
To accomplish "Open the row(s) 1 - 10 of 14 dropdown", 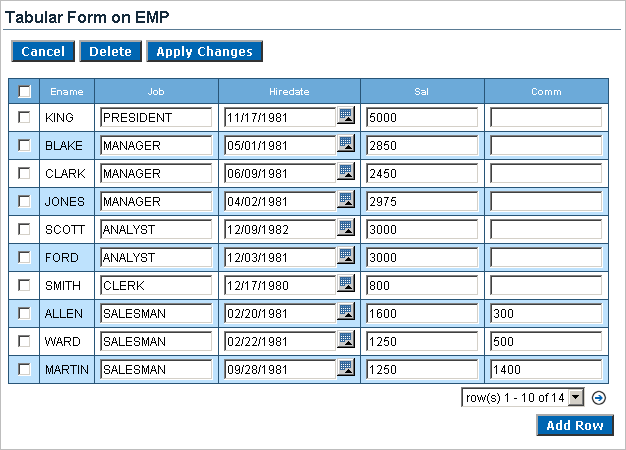I will [575, 398].
